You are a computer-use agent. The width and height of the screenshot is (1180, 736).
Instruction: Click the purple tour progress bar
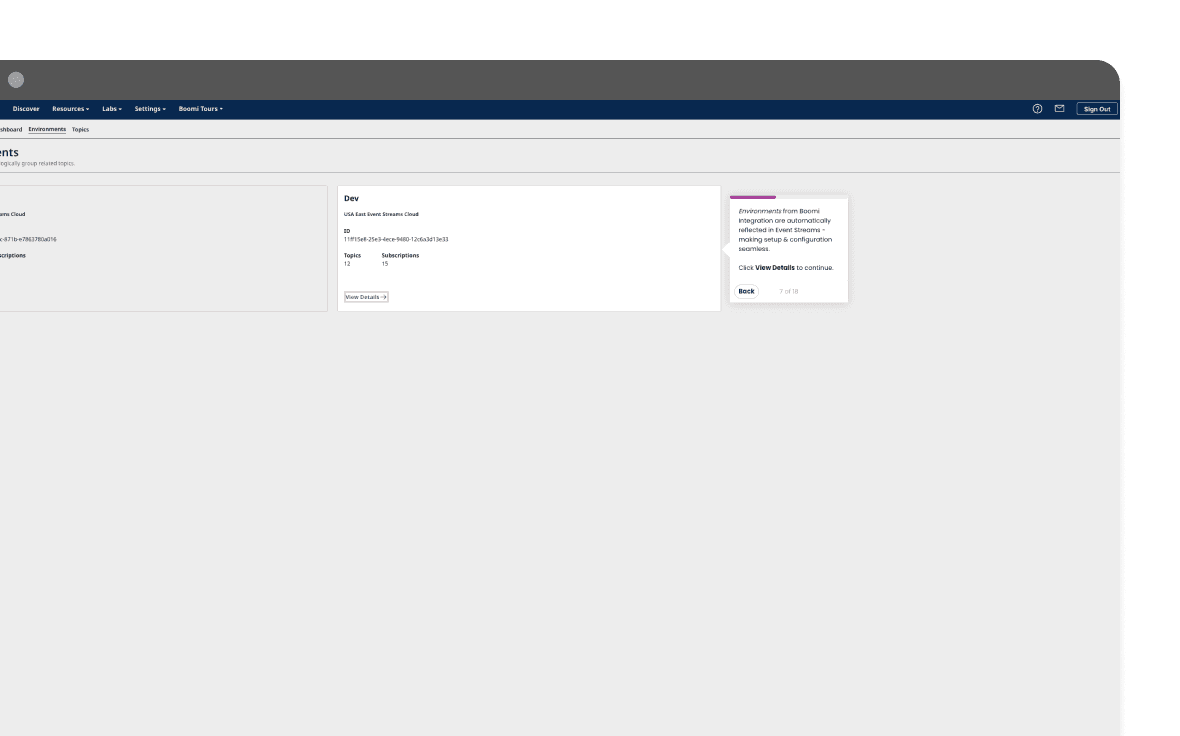pyautogui.click(x=753, y=197)
